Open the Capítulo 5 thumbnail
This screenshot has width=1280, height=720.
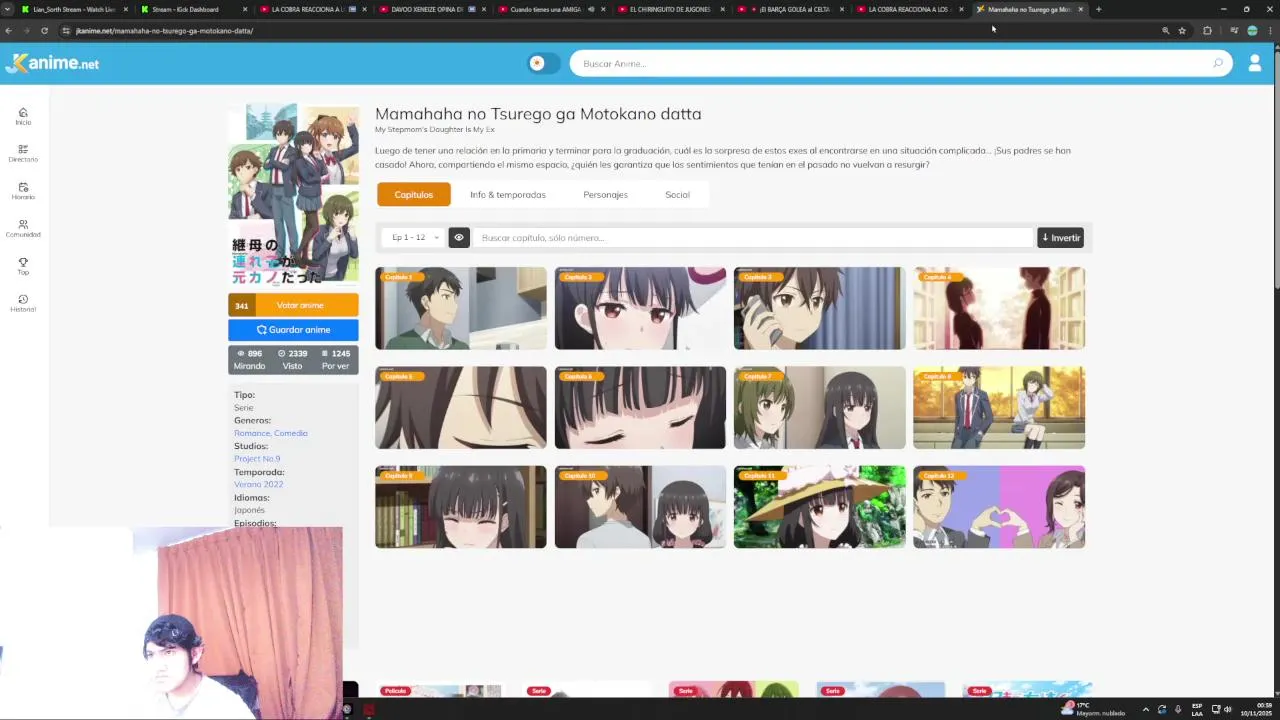pyautogui.click(x=461, y=407)
